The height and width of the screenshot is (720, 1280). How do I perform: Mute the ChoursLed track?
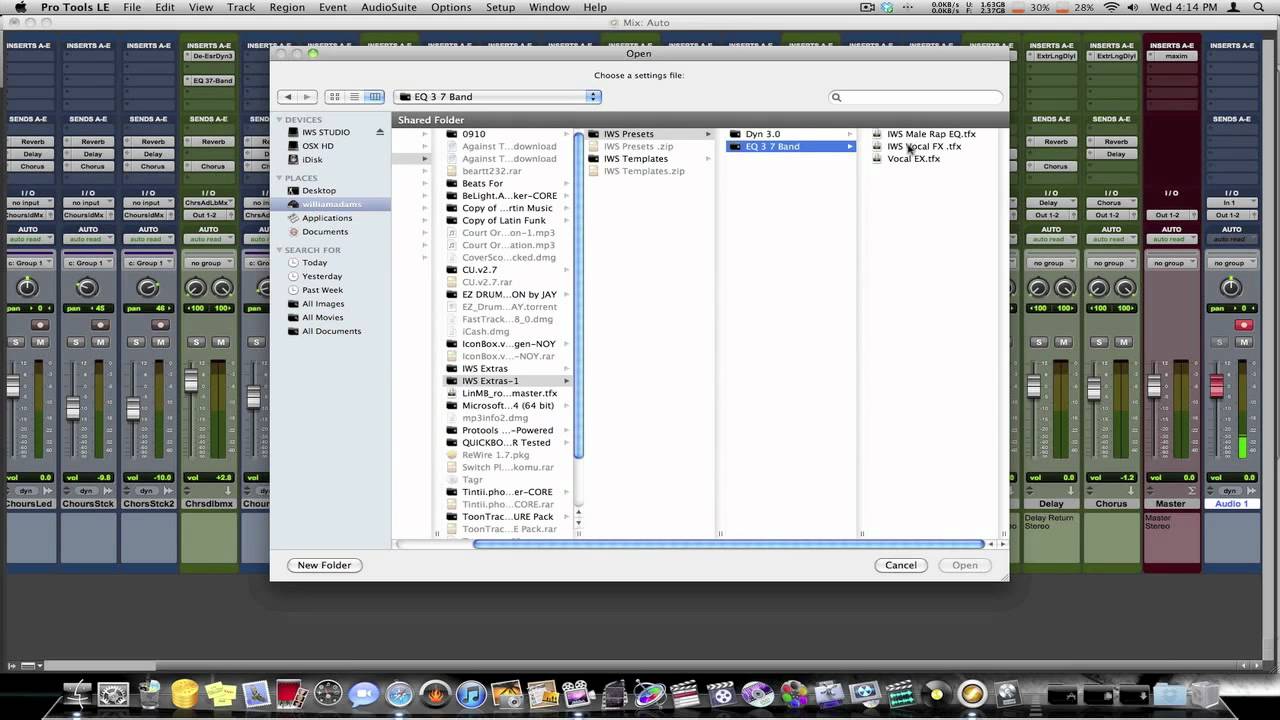(x=40, y=342)
